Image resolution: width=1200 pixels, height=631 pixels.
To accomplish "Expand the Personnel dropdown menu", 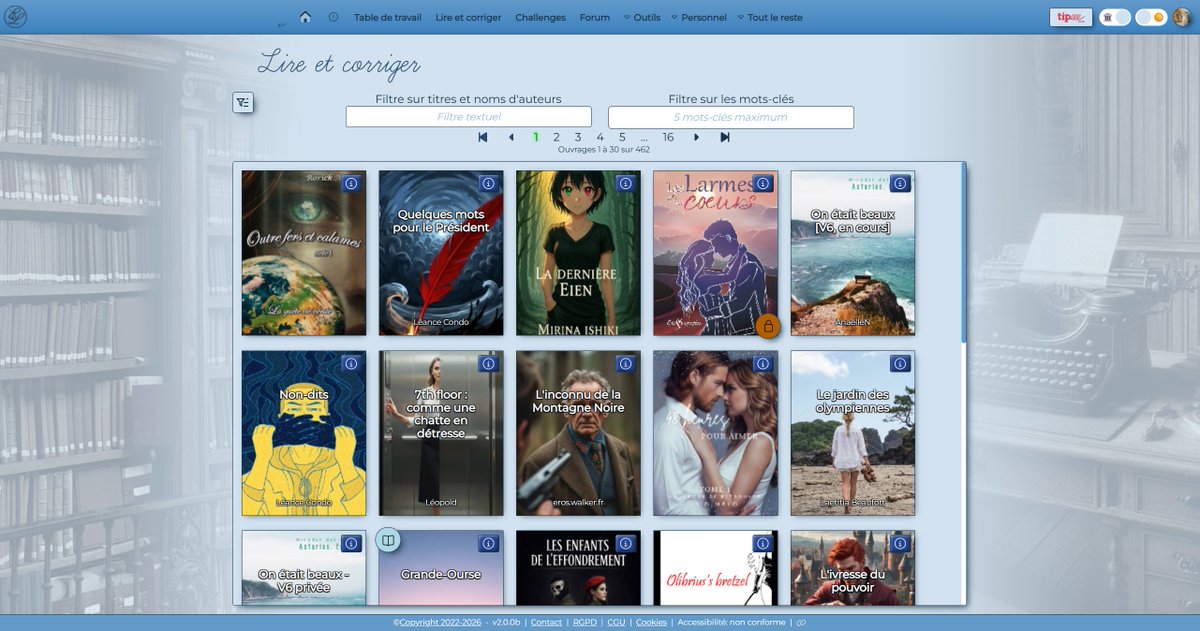I will pos(699,17).
